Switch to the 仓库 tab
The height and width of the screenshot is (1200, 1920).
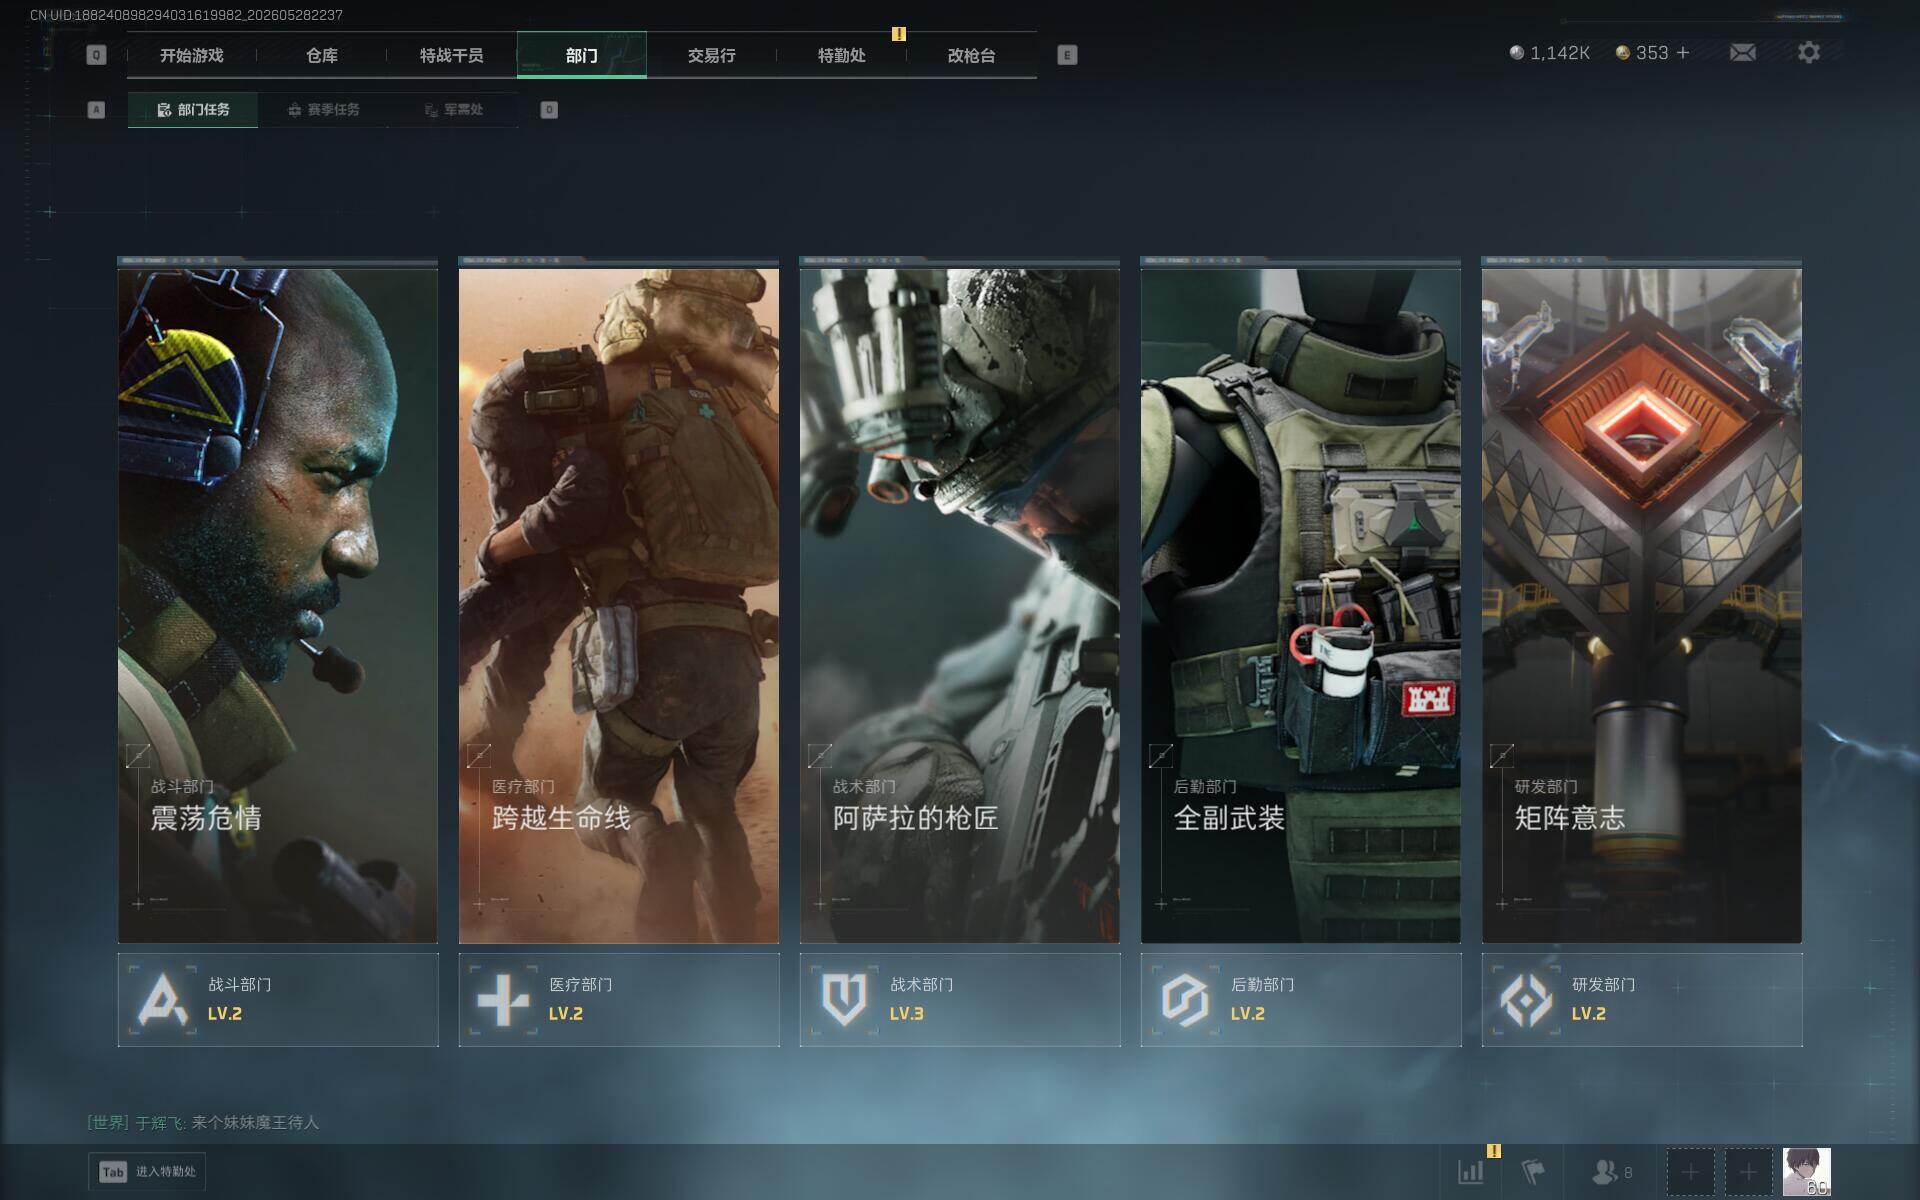click(x=321, y=55)
